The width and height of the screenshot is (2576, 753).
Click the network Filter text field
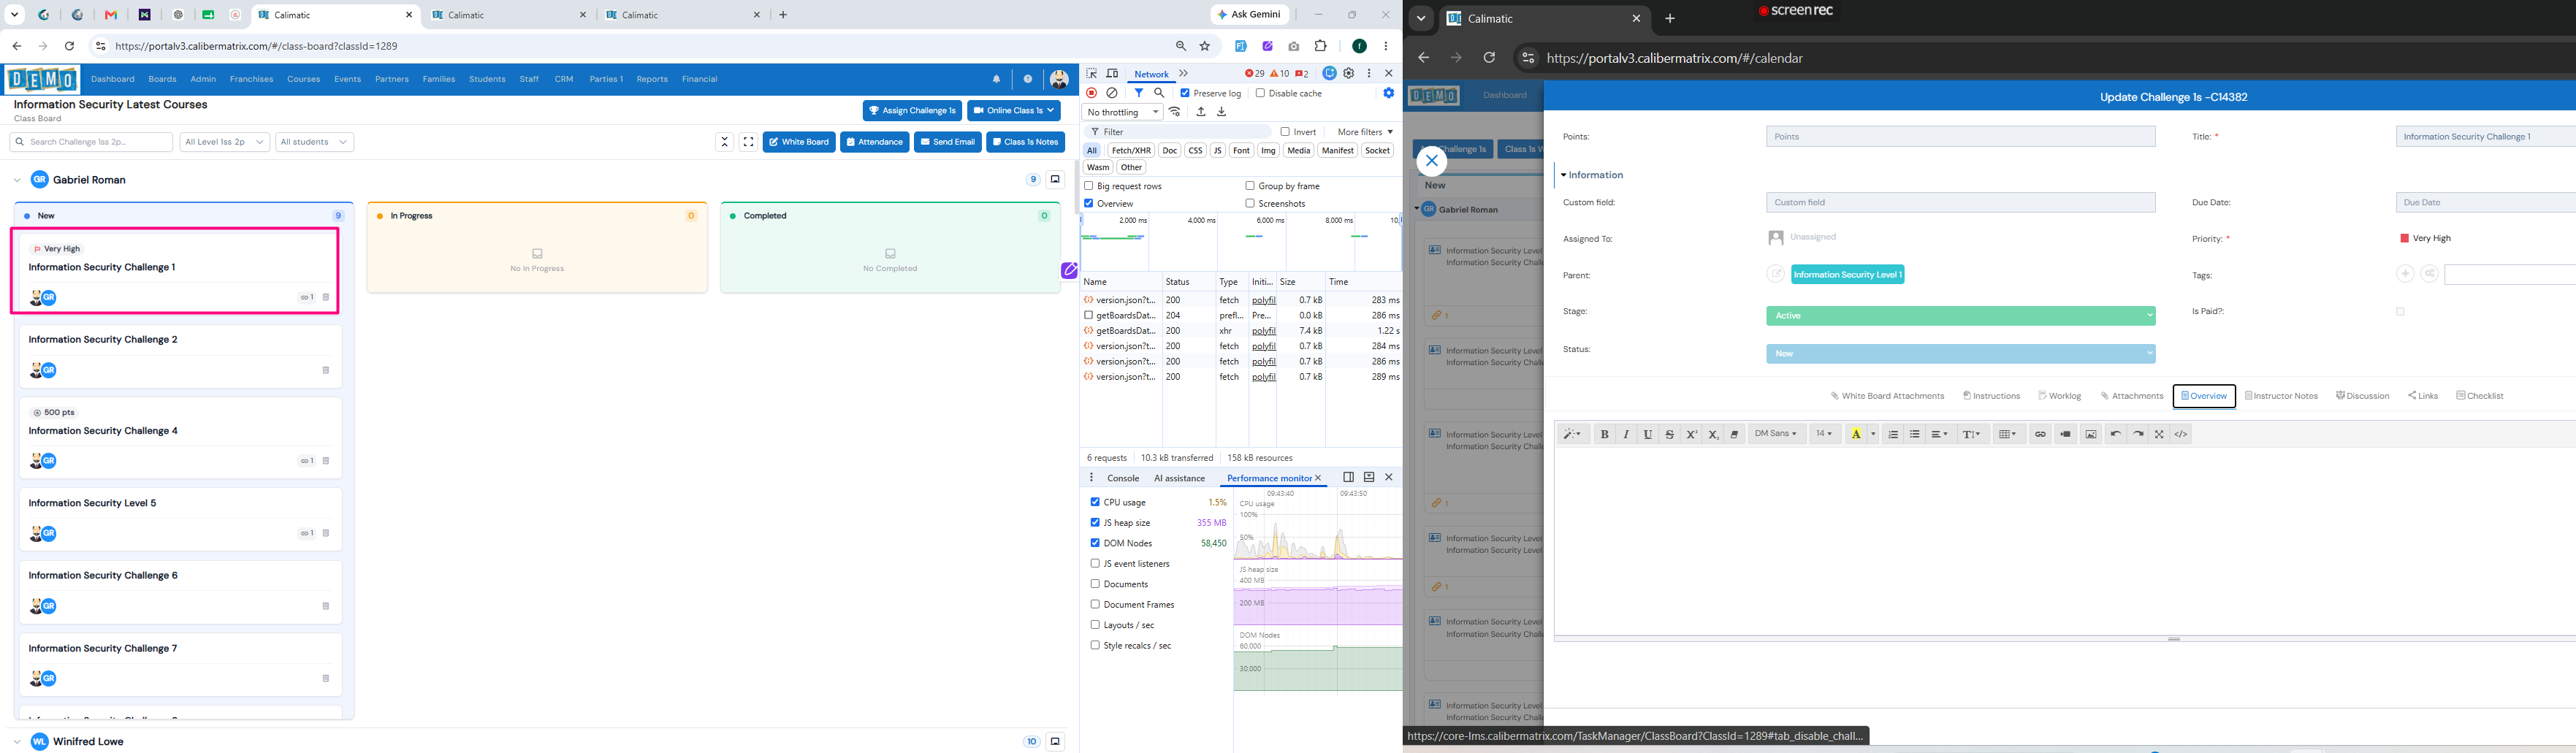pyautogui.click(x=1178, y=132)
